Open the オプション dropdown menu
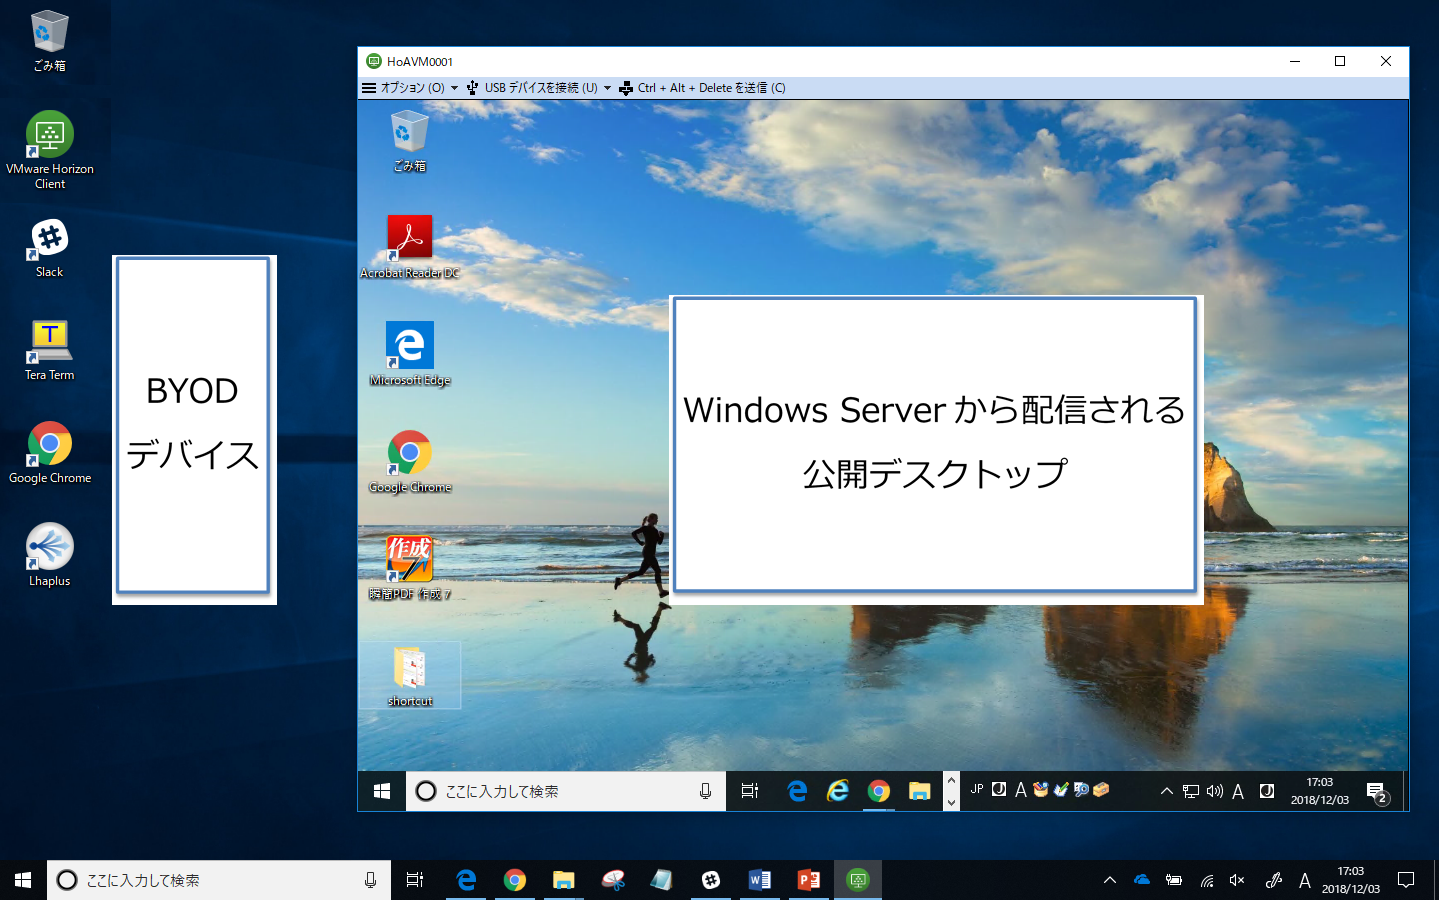 [x=410, y=88]
